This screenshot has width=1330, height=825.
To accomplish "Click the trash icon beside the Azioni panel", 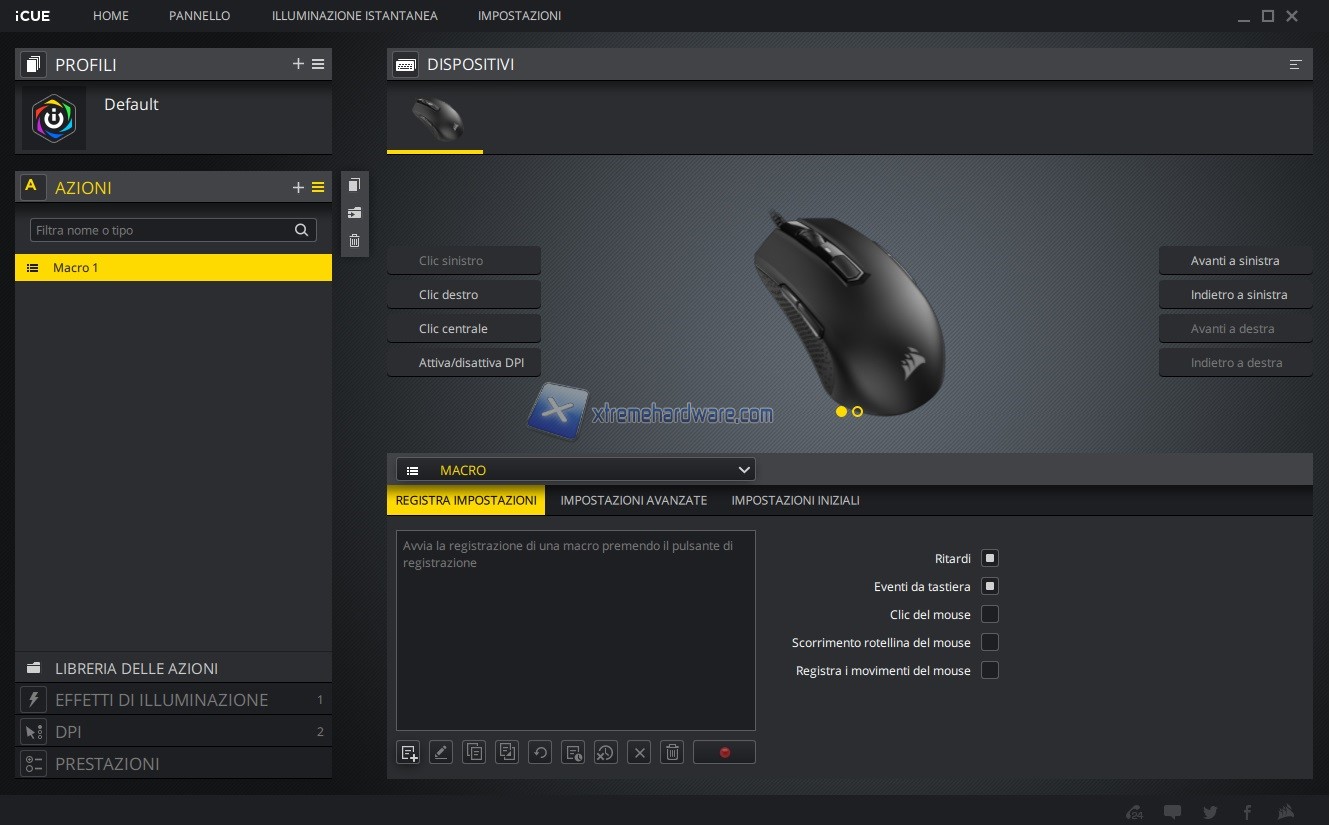I will (x=354, y=241).
